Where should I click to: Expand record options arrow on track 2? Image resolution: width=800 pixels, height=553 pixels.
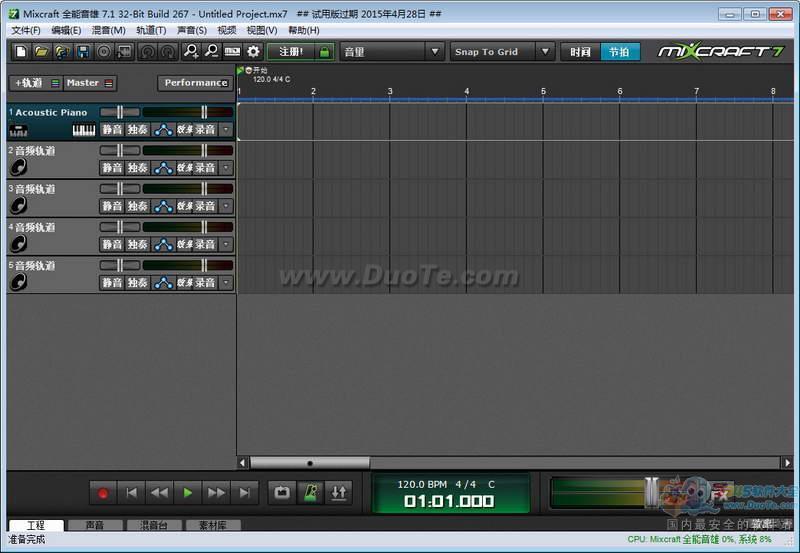(226, 168)
